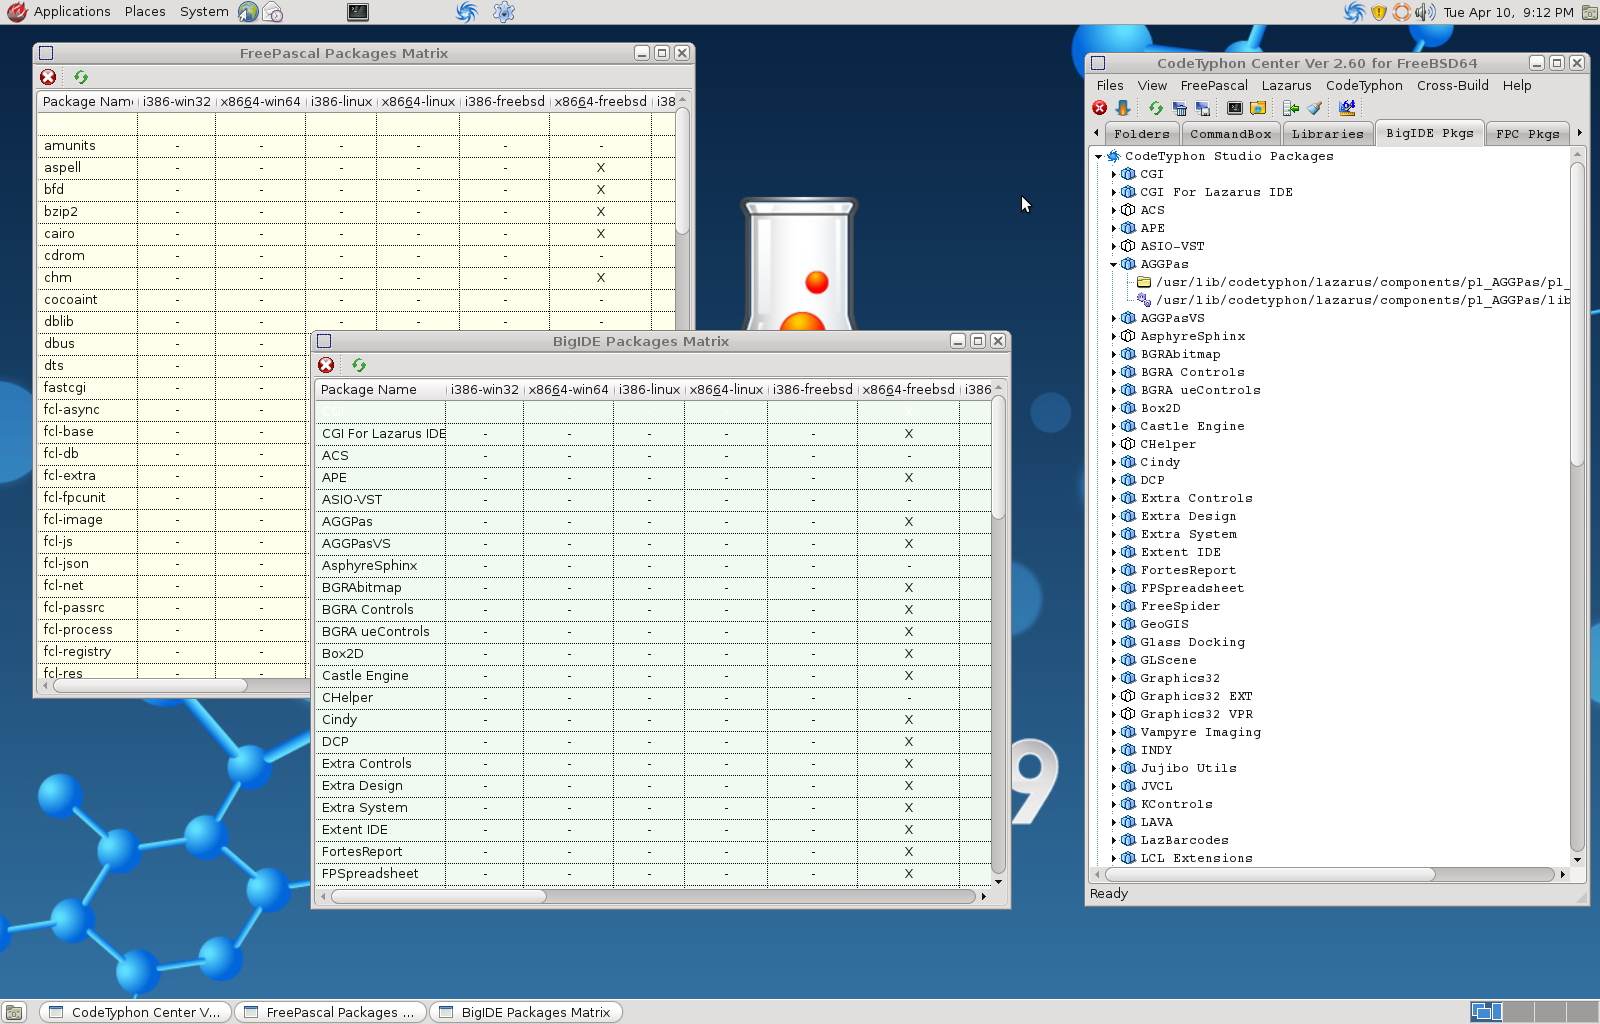Collapse CodeTyphon Studio Packages root node

pyautogui.click(x=1098, y=156)
